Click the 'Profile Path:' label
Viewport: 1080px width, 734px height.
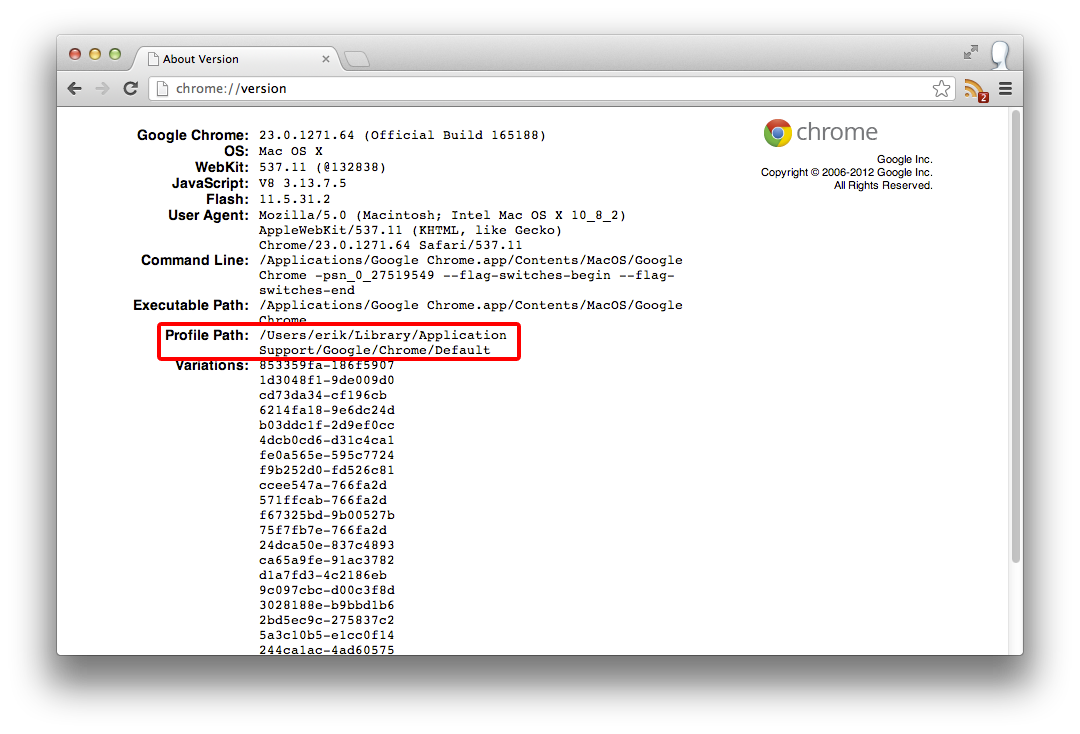pyautogui.click(x=207, y=335)
